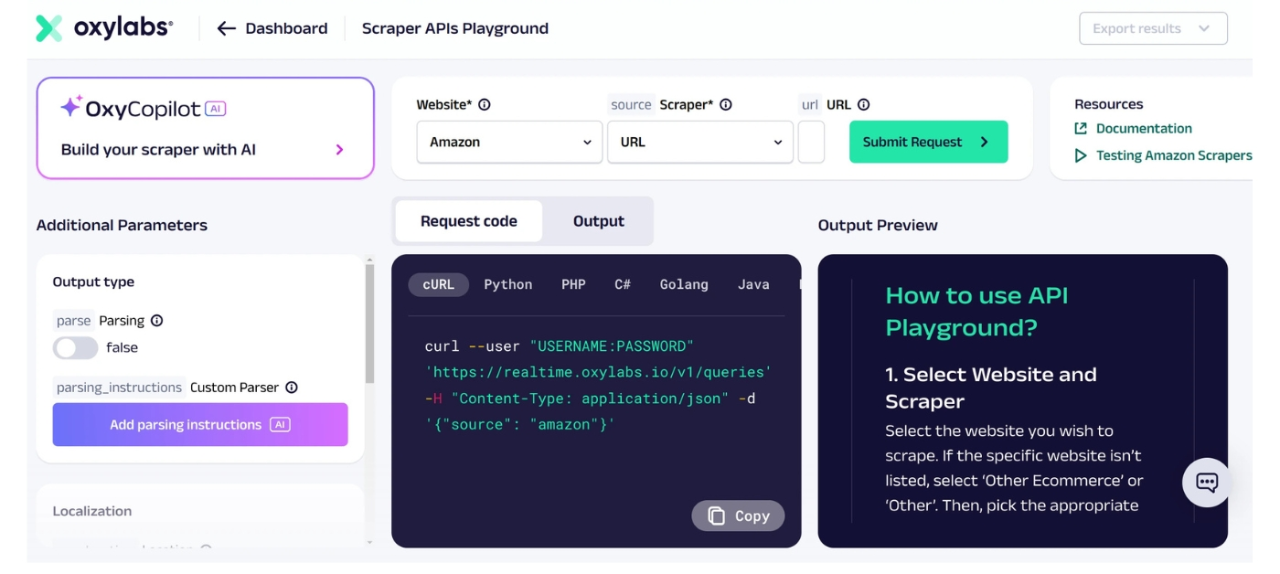1280x574 pixels.
Task: Click the info icon beside Parsing
Action: tap(157, 321)
